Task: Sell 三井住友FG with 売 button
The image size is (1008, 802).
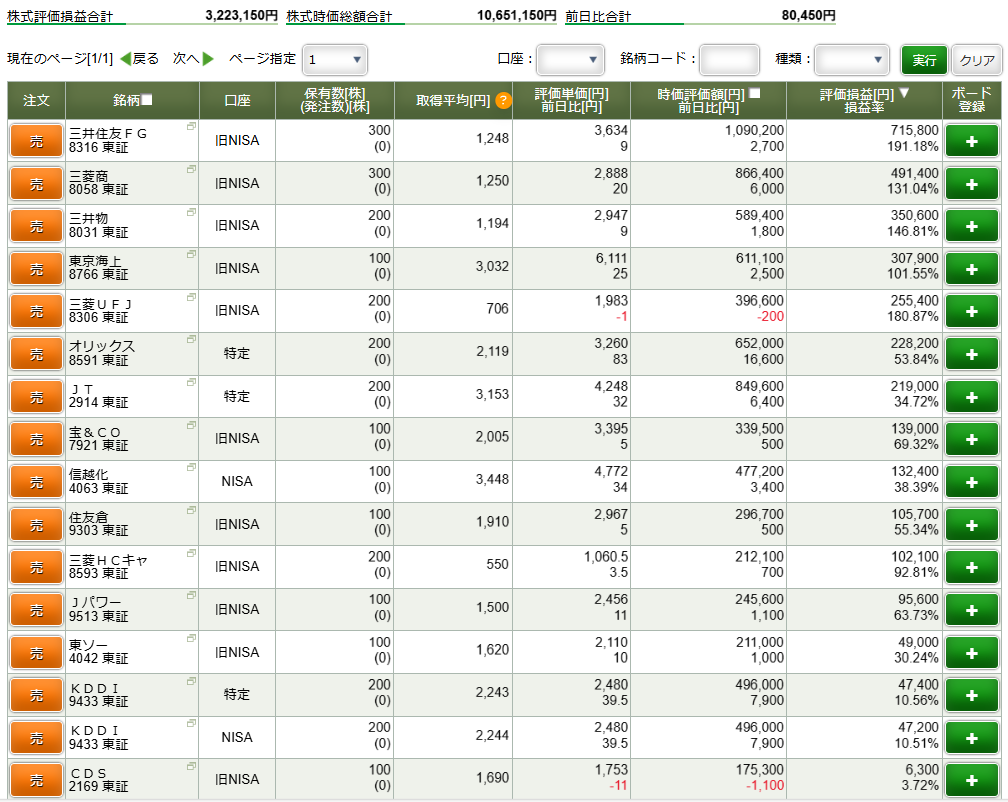Action: (37, 141)
